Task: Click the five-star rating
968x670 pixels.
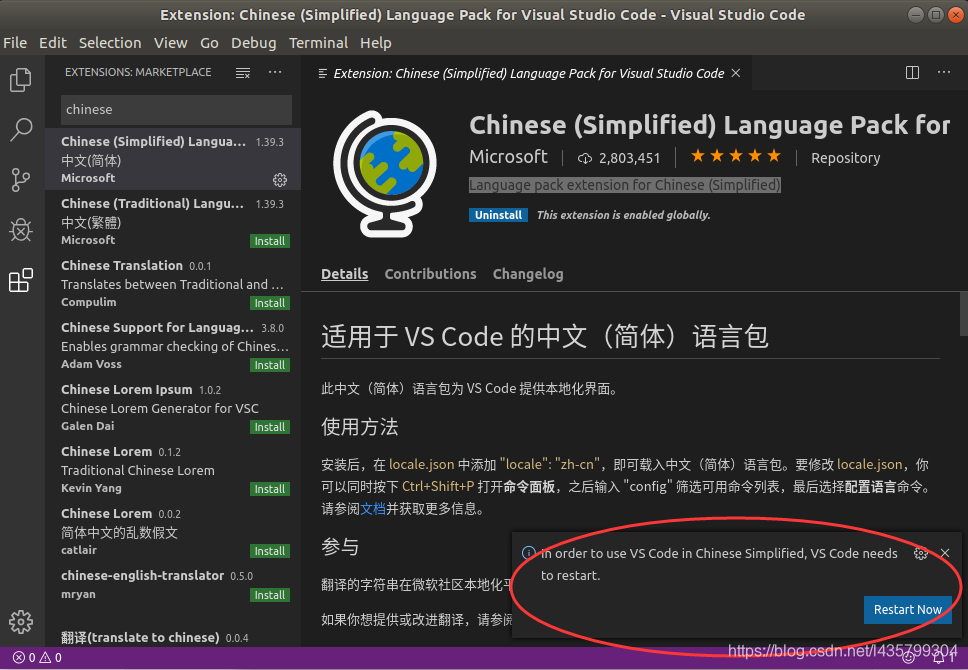Action: point(735,156)
